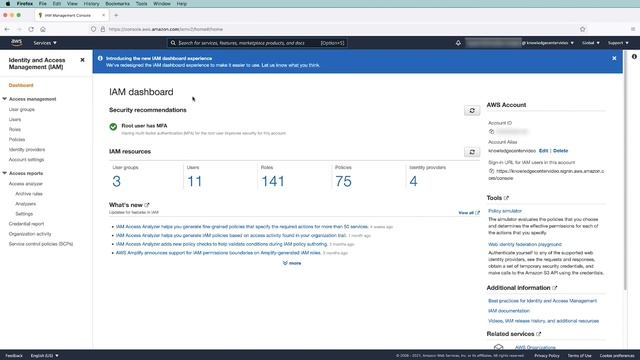Open the Edit menu in the menu bar
Image resolution: width=640 pixels, height=360 pixels.
(x=57, y=4)
